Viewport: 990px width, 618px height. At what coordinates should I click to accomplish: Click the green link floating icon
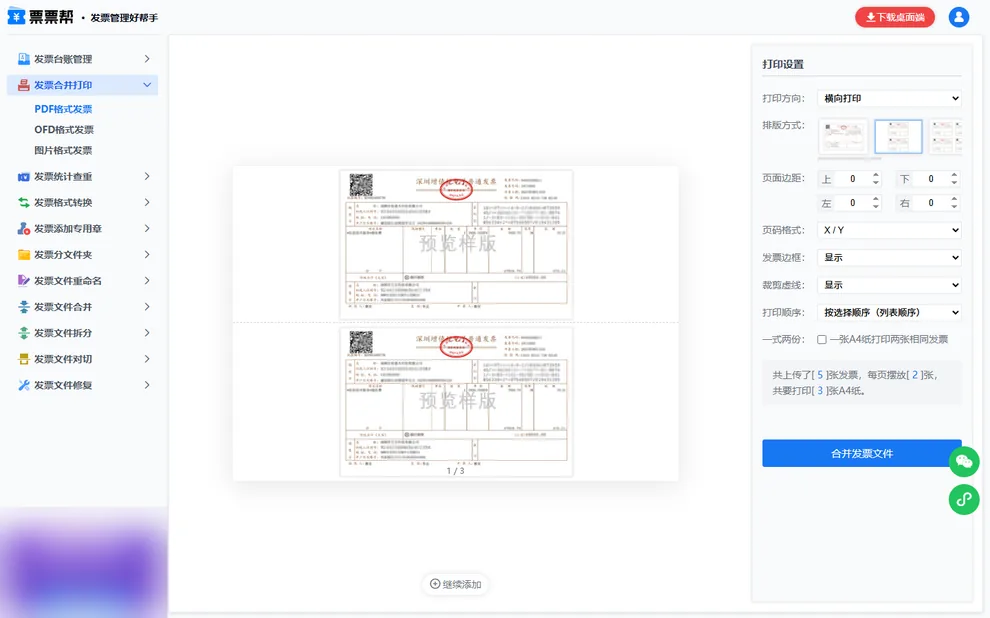[964, 499]
